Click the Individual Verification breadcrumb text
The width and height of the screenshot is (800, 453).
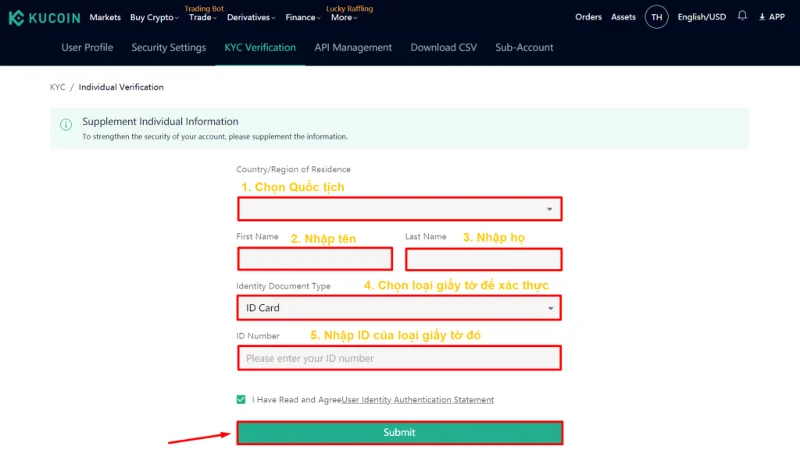click(x=121, y=87)
